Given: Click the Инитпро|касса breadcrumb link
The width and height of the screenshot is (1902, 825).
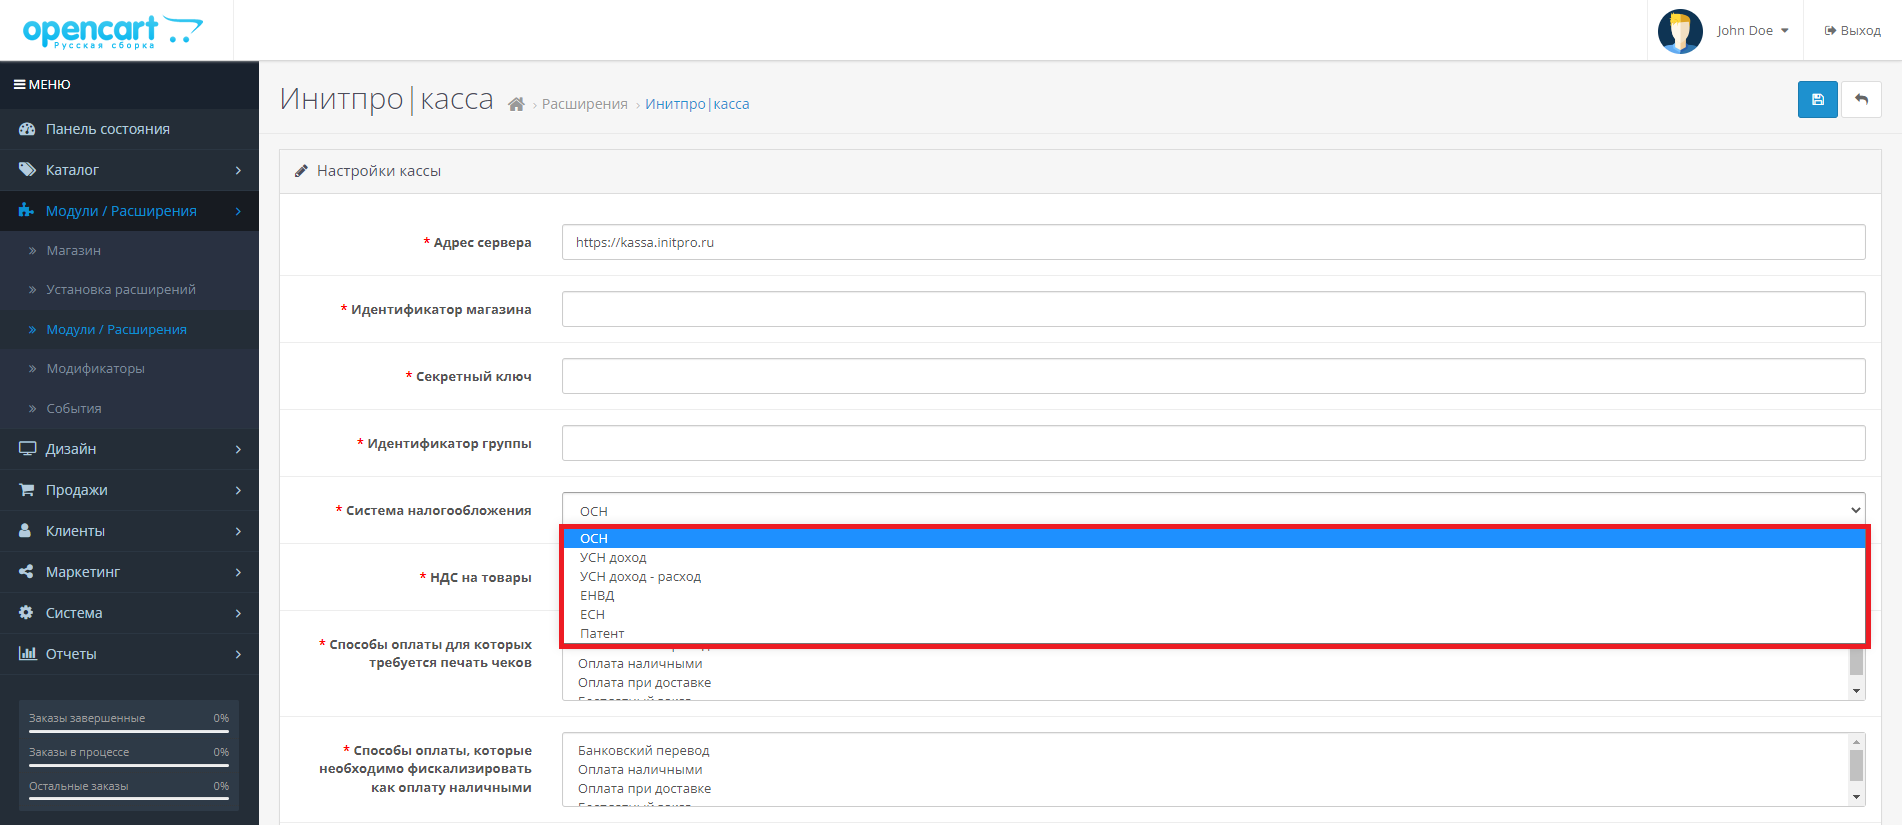Looking at the screenshot, I should pos(697,104).
